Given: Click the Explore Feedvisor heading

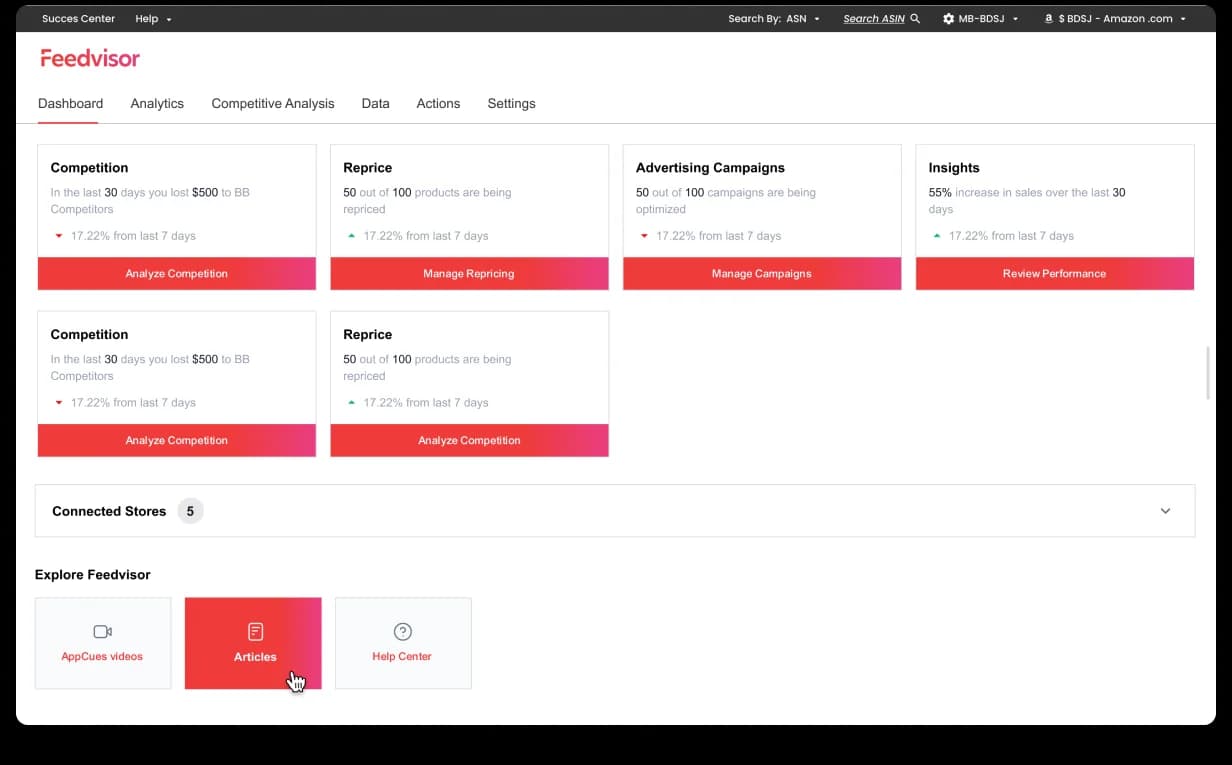Looking at the screenshot, I should pos(93,575).
